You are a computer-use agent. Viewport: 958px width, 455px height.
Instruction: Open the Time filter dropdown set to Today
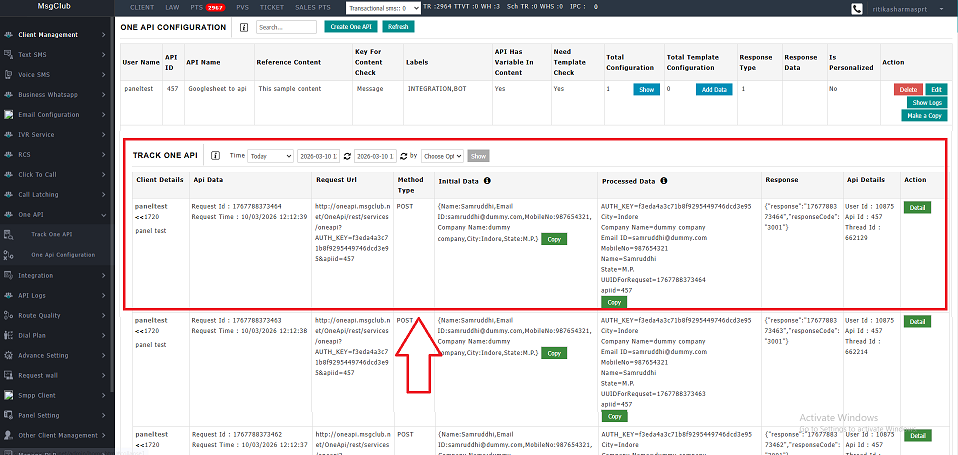[270, 156]
